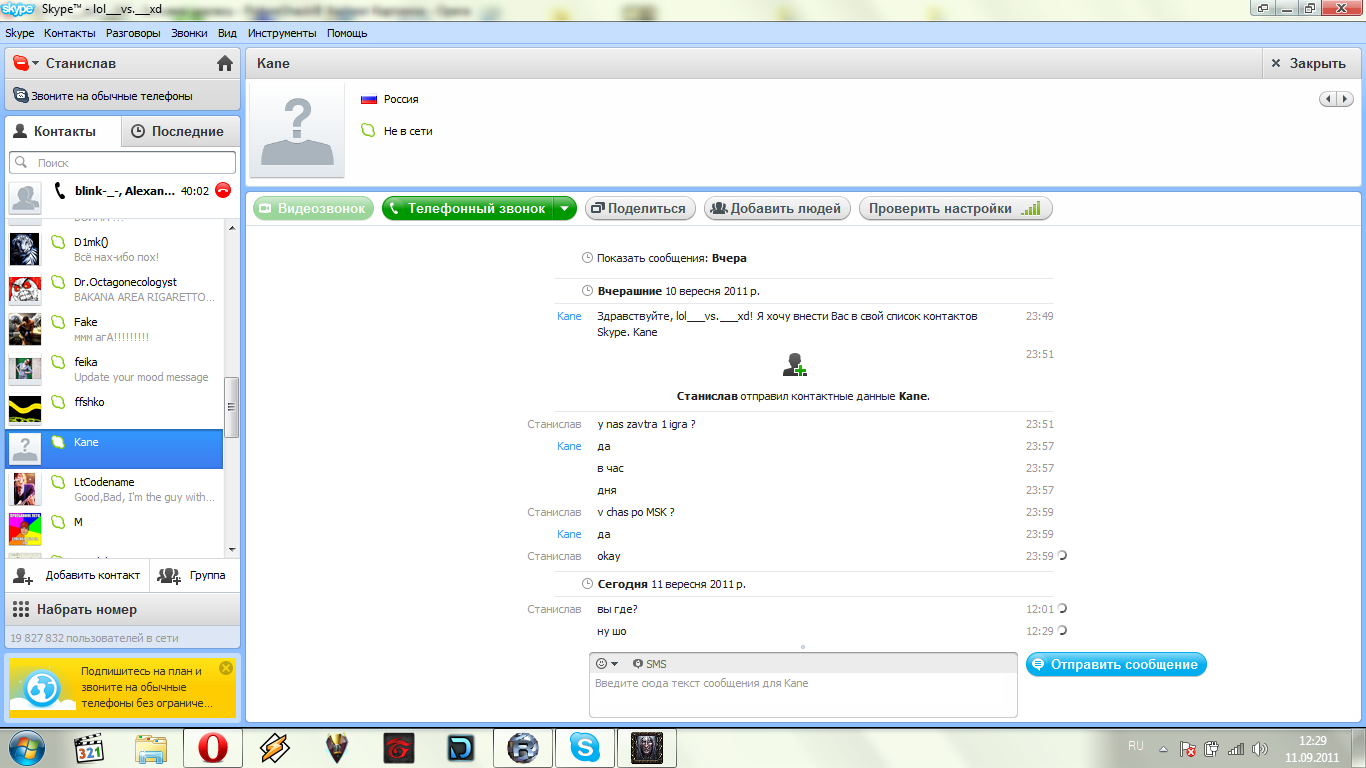
Task: End the blink-_- call with red hang-up icon
Action: point(223,190)
